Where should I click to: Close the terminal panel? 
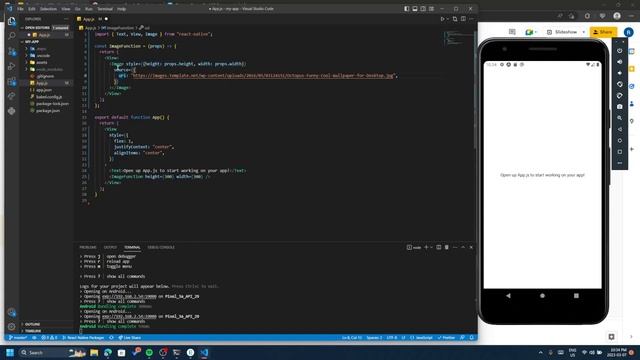coord(471,247)
